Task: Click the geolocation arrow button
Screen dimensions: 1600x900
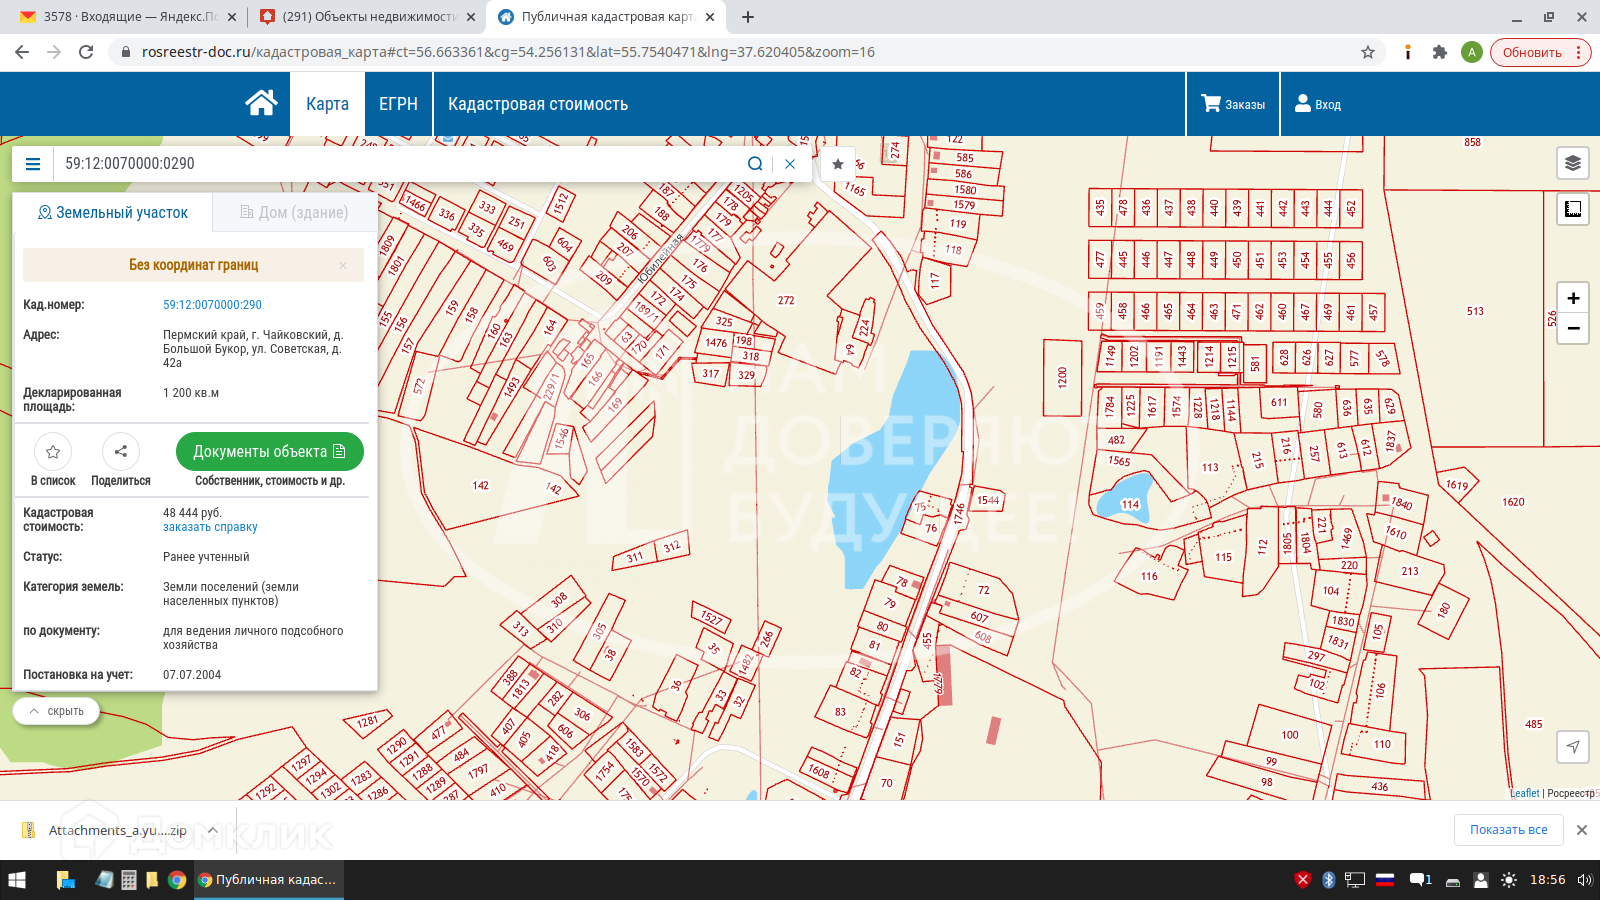Action: coord(1573,746)
